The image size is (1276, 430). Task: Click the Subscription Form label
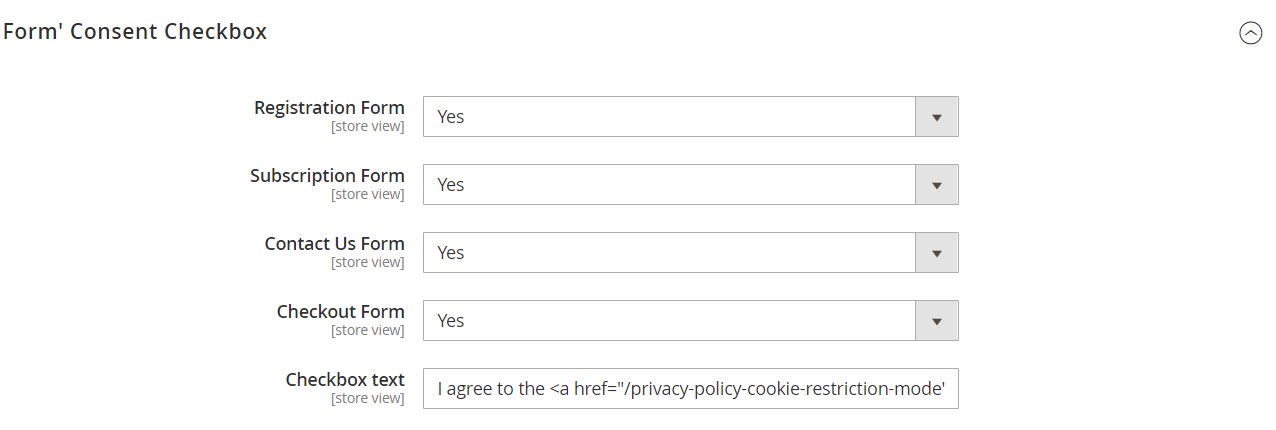pos(327,176)
